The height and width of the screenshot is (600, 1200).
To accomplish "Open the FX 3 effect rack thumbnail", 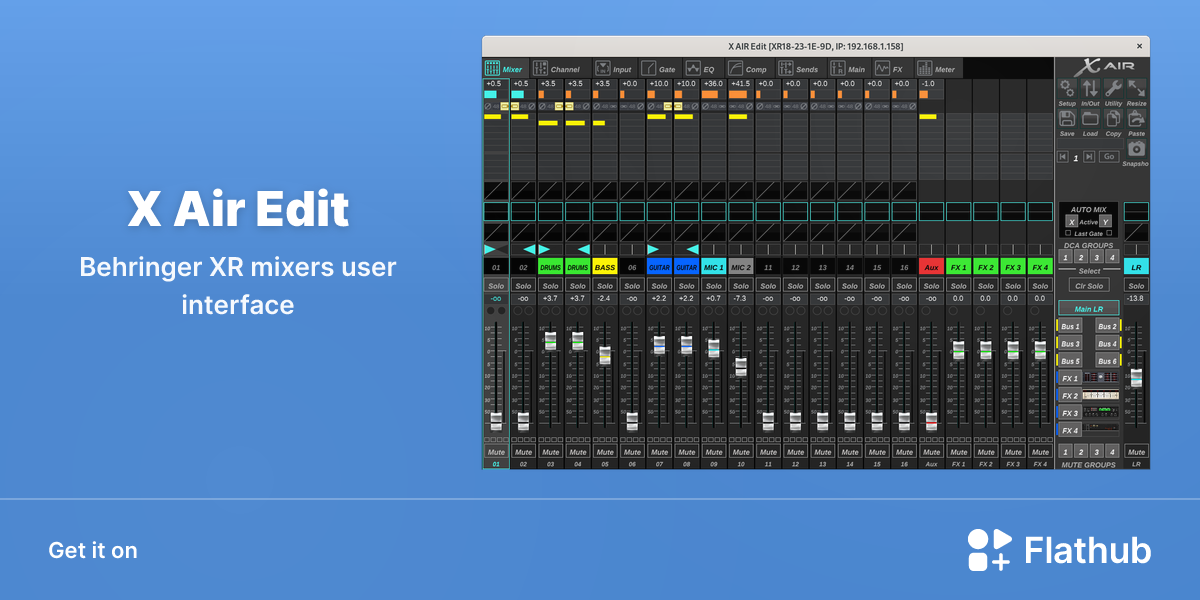I will pos(1102,412).
